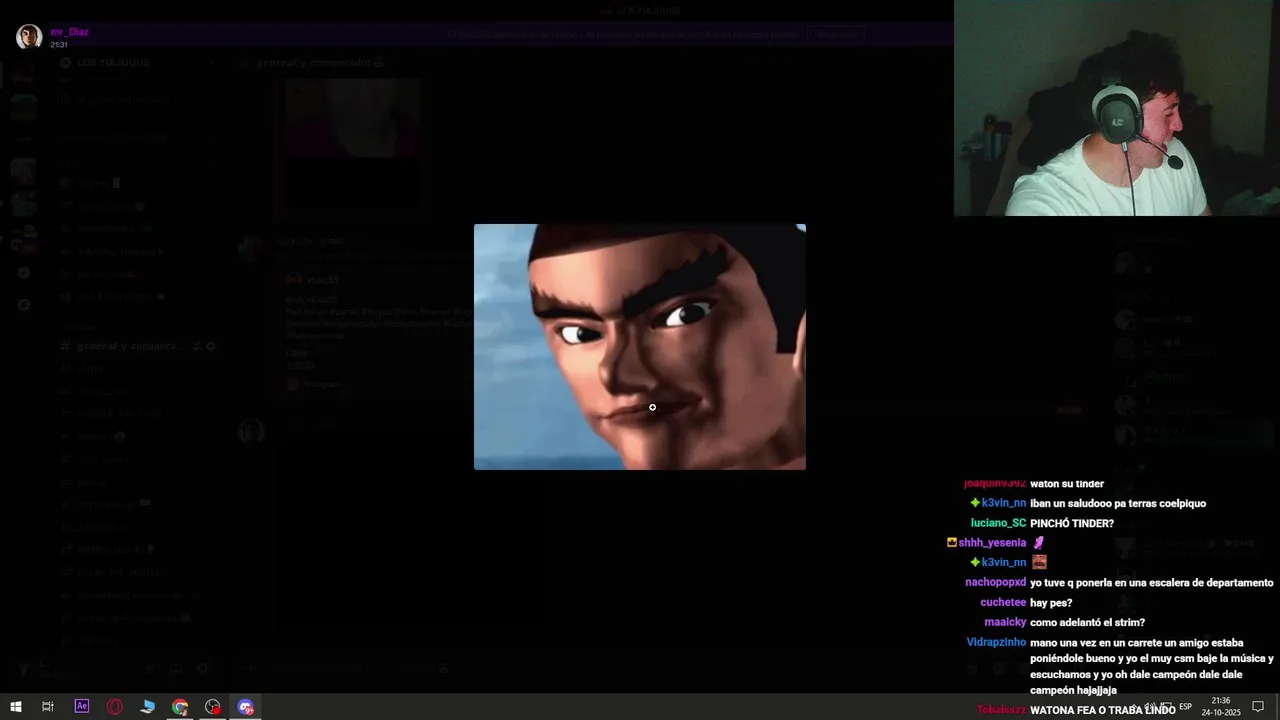Click k3vin_nn beside "iban un saludooo" message
Viewport: 1280px width, 720px height.
coord(1004,503)
